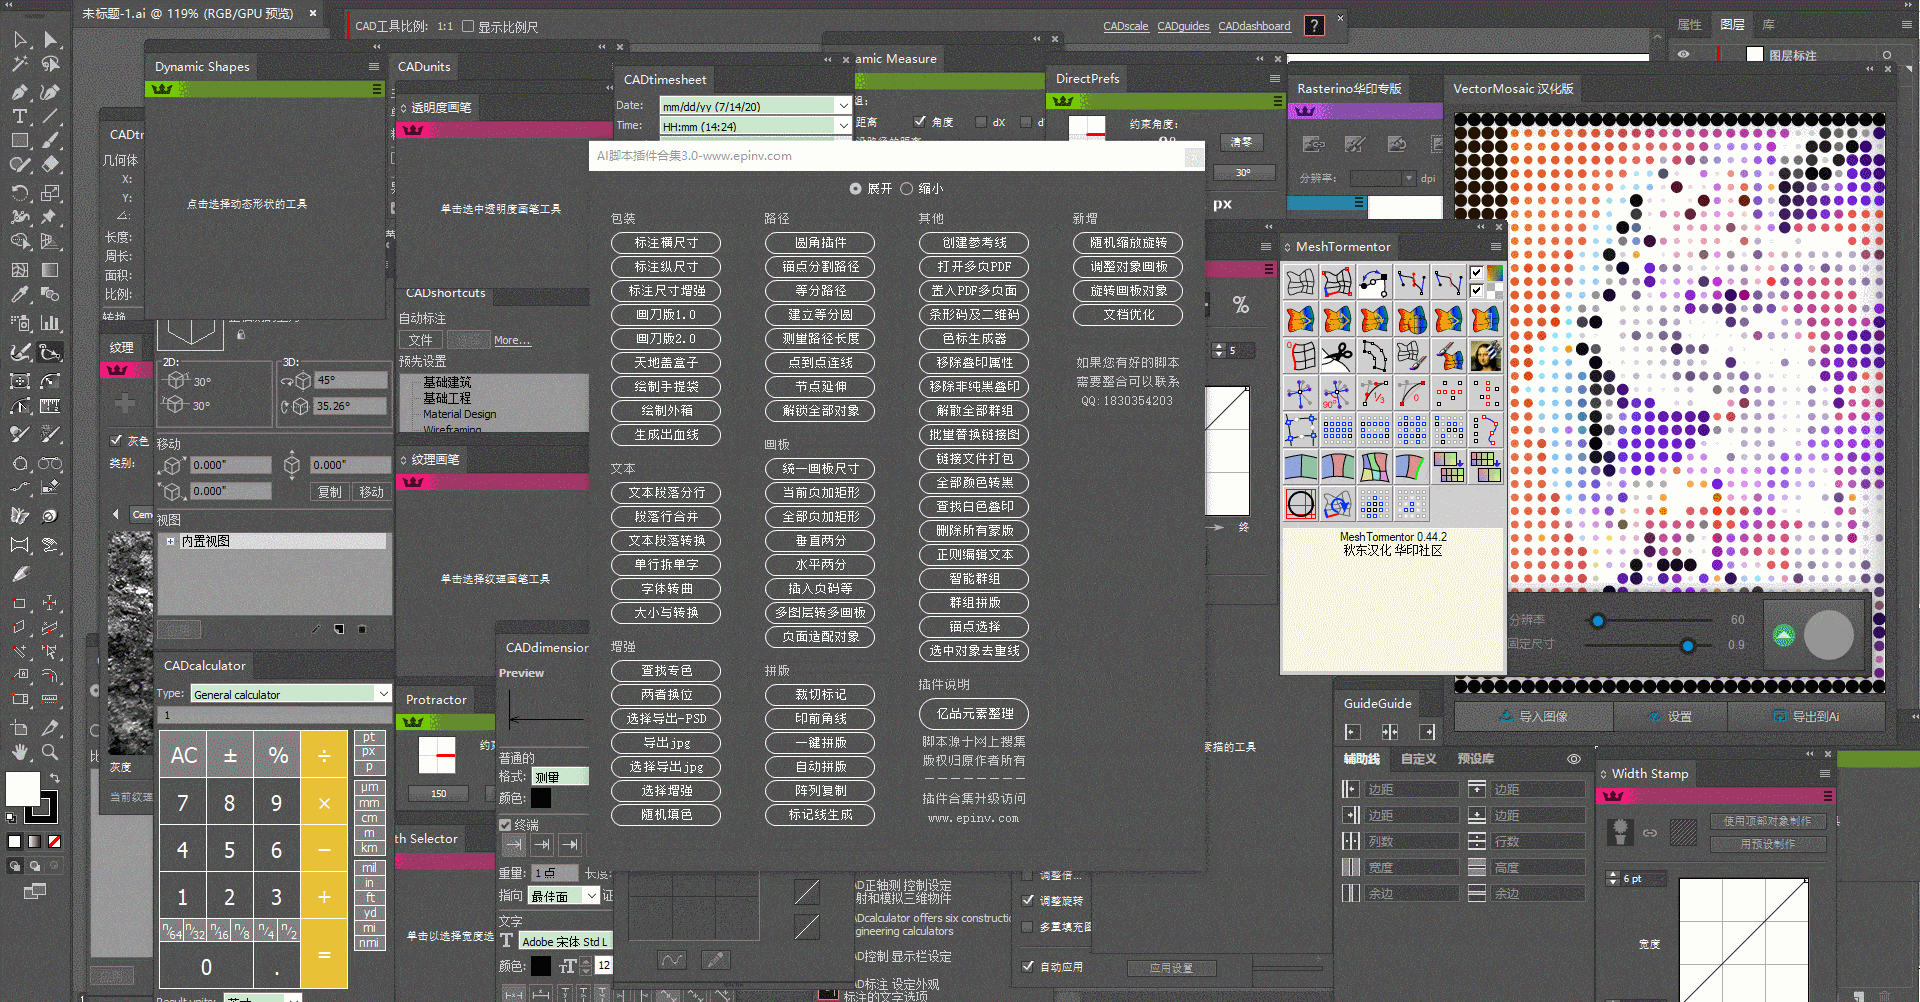Enable the 显示比例尺 checkbox
Image resolution: width=1920 pixels, height=1002 pixels.
tap(468, 27)
